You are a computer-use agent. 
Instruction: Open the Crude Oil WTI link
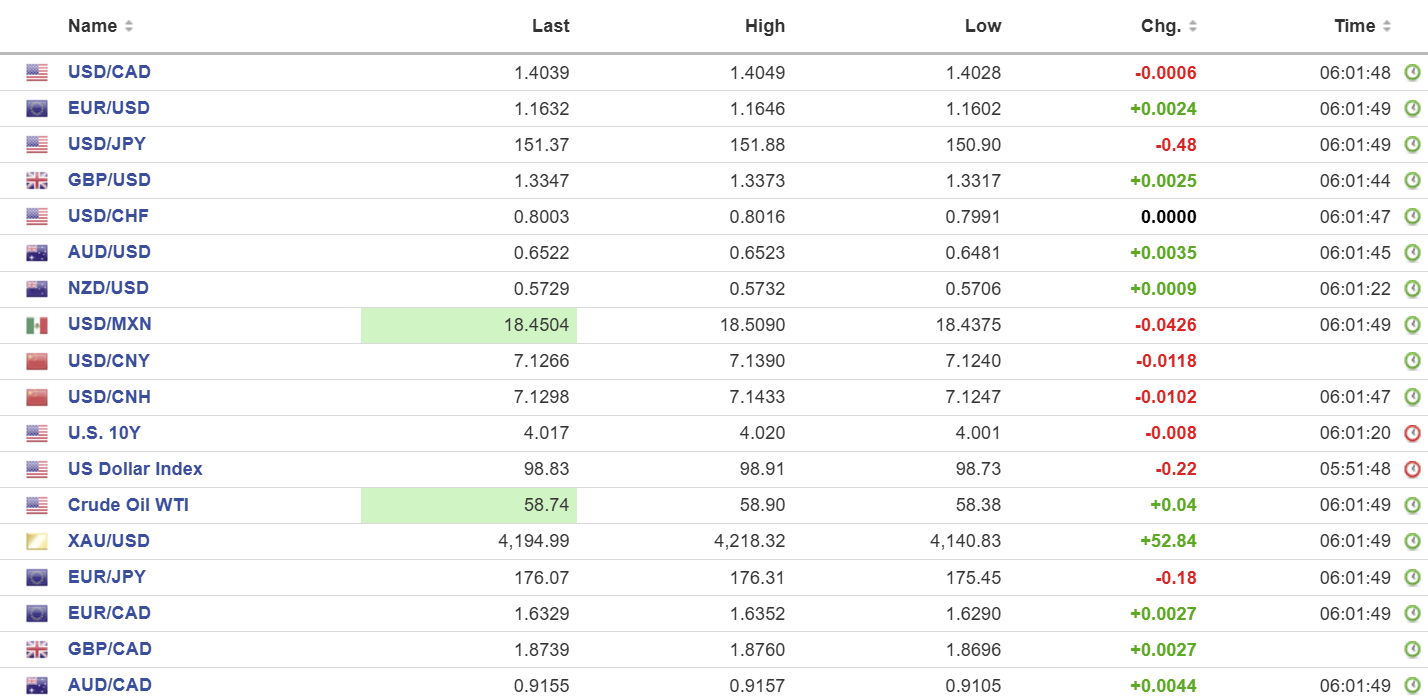[x=128, y=505]
